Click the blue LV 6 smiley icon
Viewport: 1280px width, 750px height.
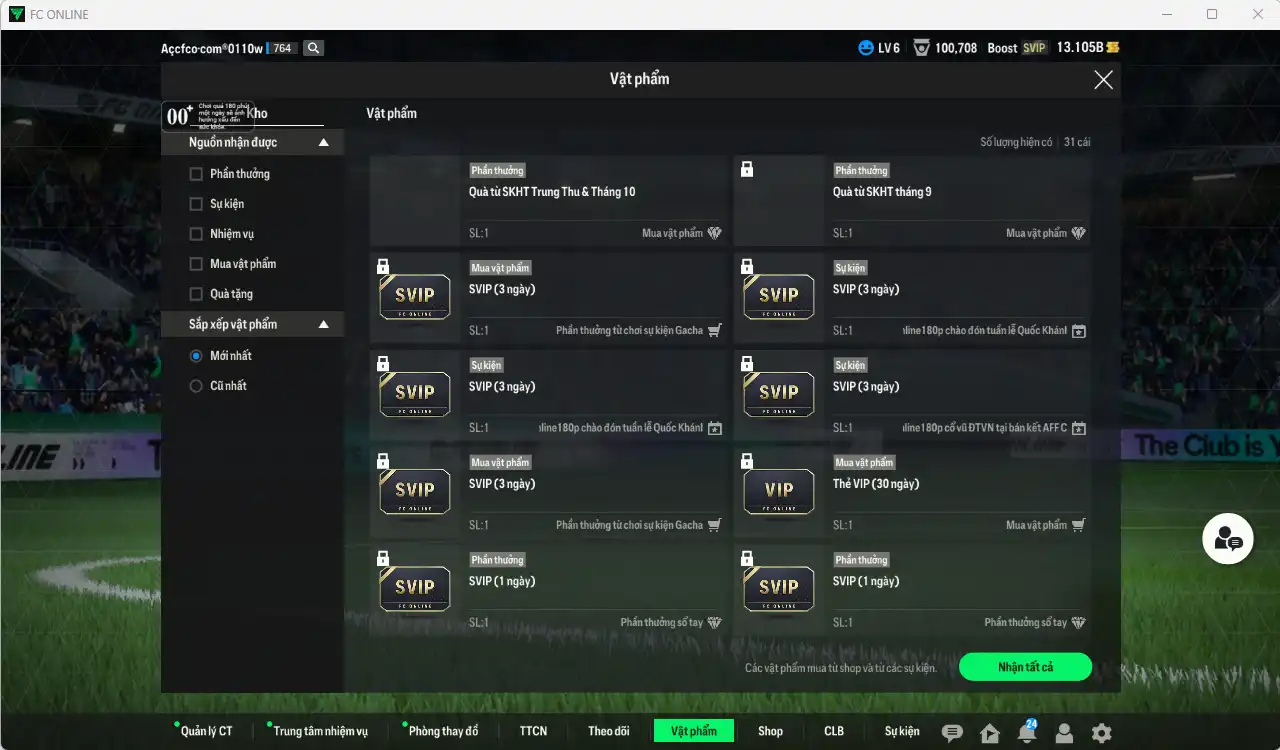[x=866, y=48]
